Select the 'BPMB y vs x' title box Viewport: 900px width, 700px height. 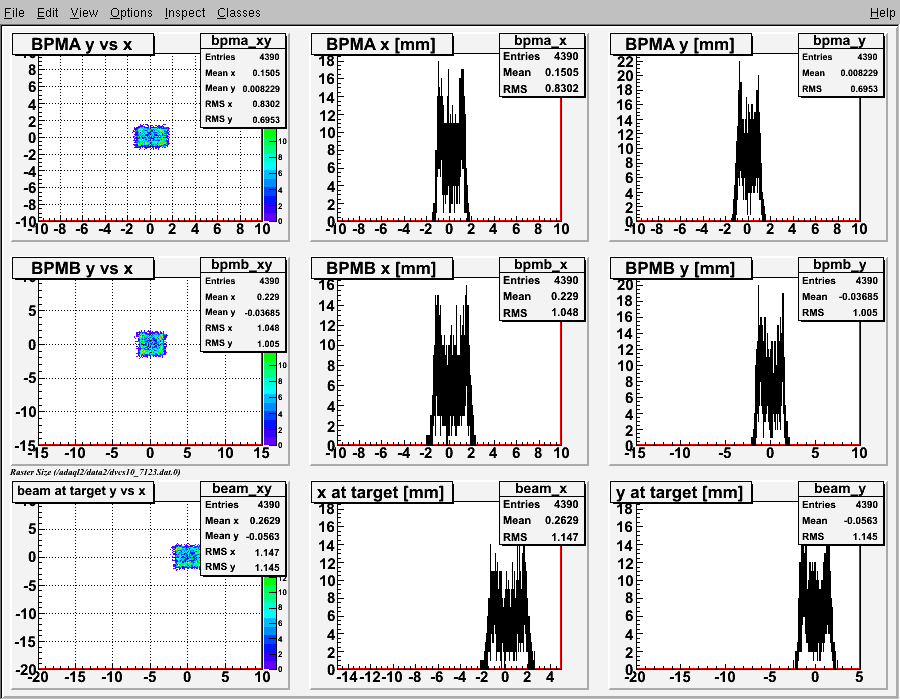click(83, 268)
